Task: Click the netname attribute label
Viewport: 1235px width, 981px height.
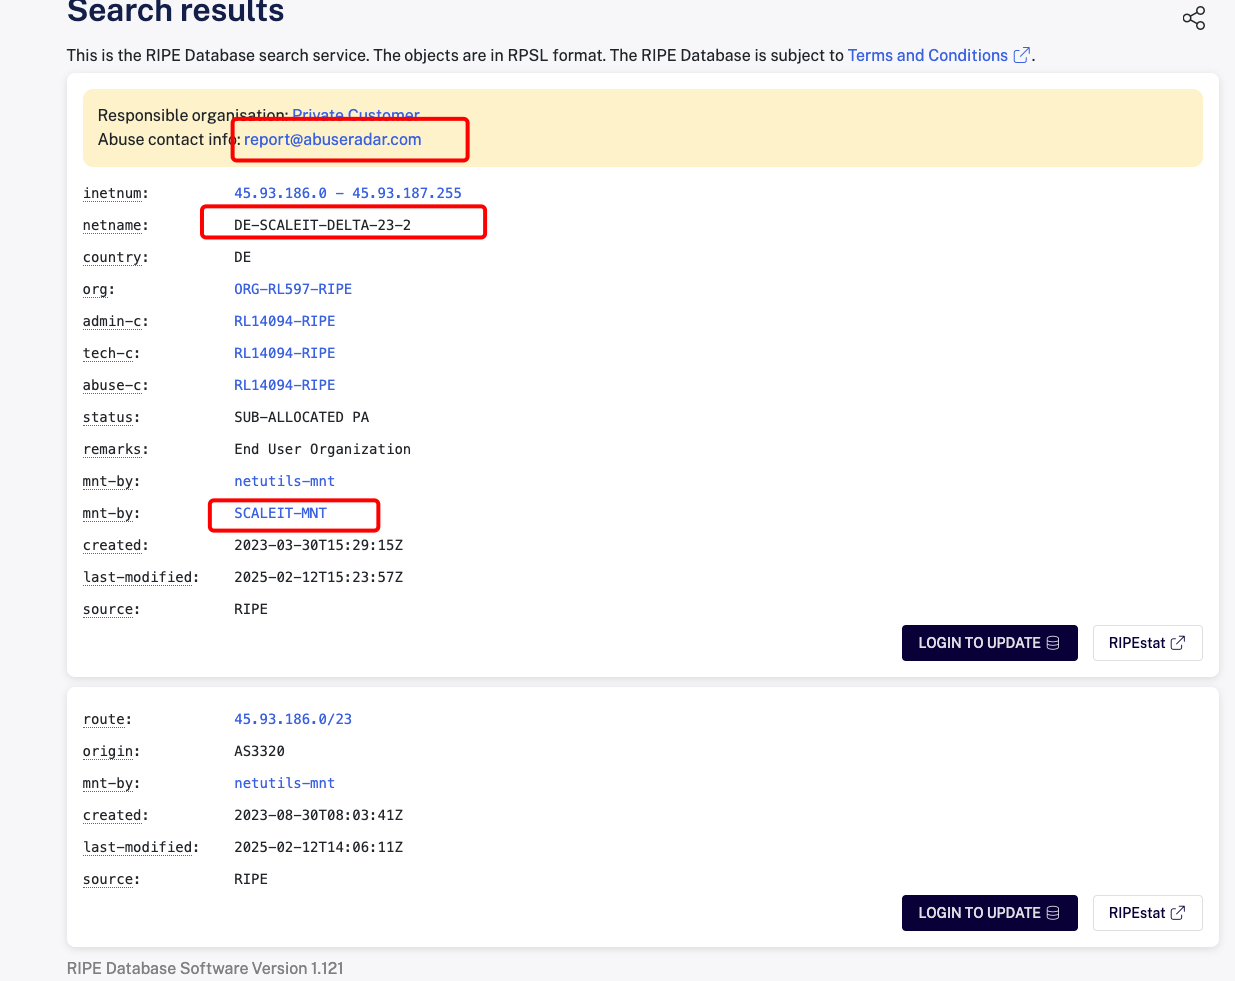Action: coord(115,225)
